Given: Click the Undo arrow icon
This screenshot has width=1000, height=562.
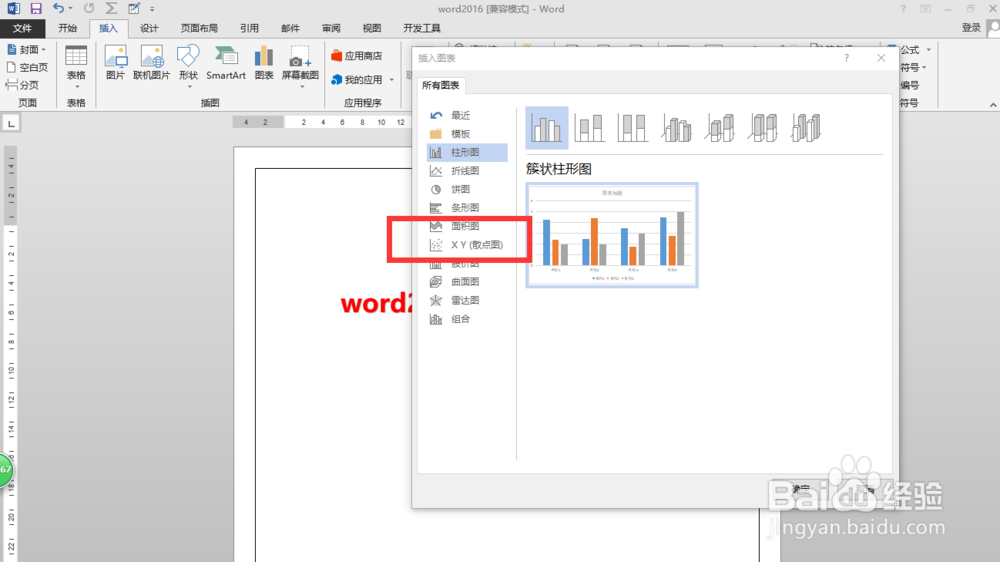Looking at the screenshot, I should (58, 8).
